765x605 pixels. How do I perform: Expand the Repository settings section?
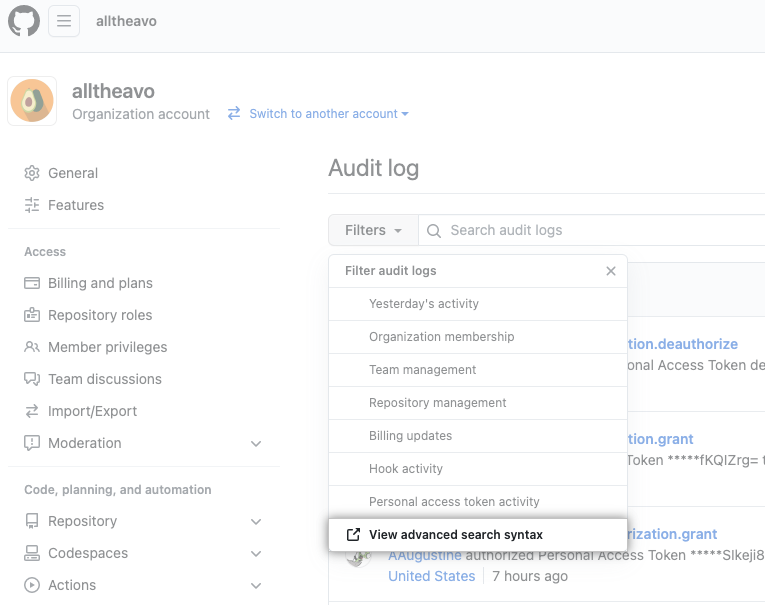click(256, 521)
